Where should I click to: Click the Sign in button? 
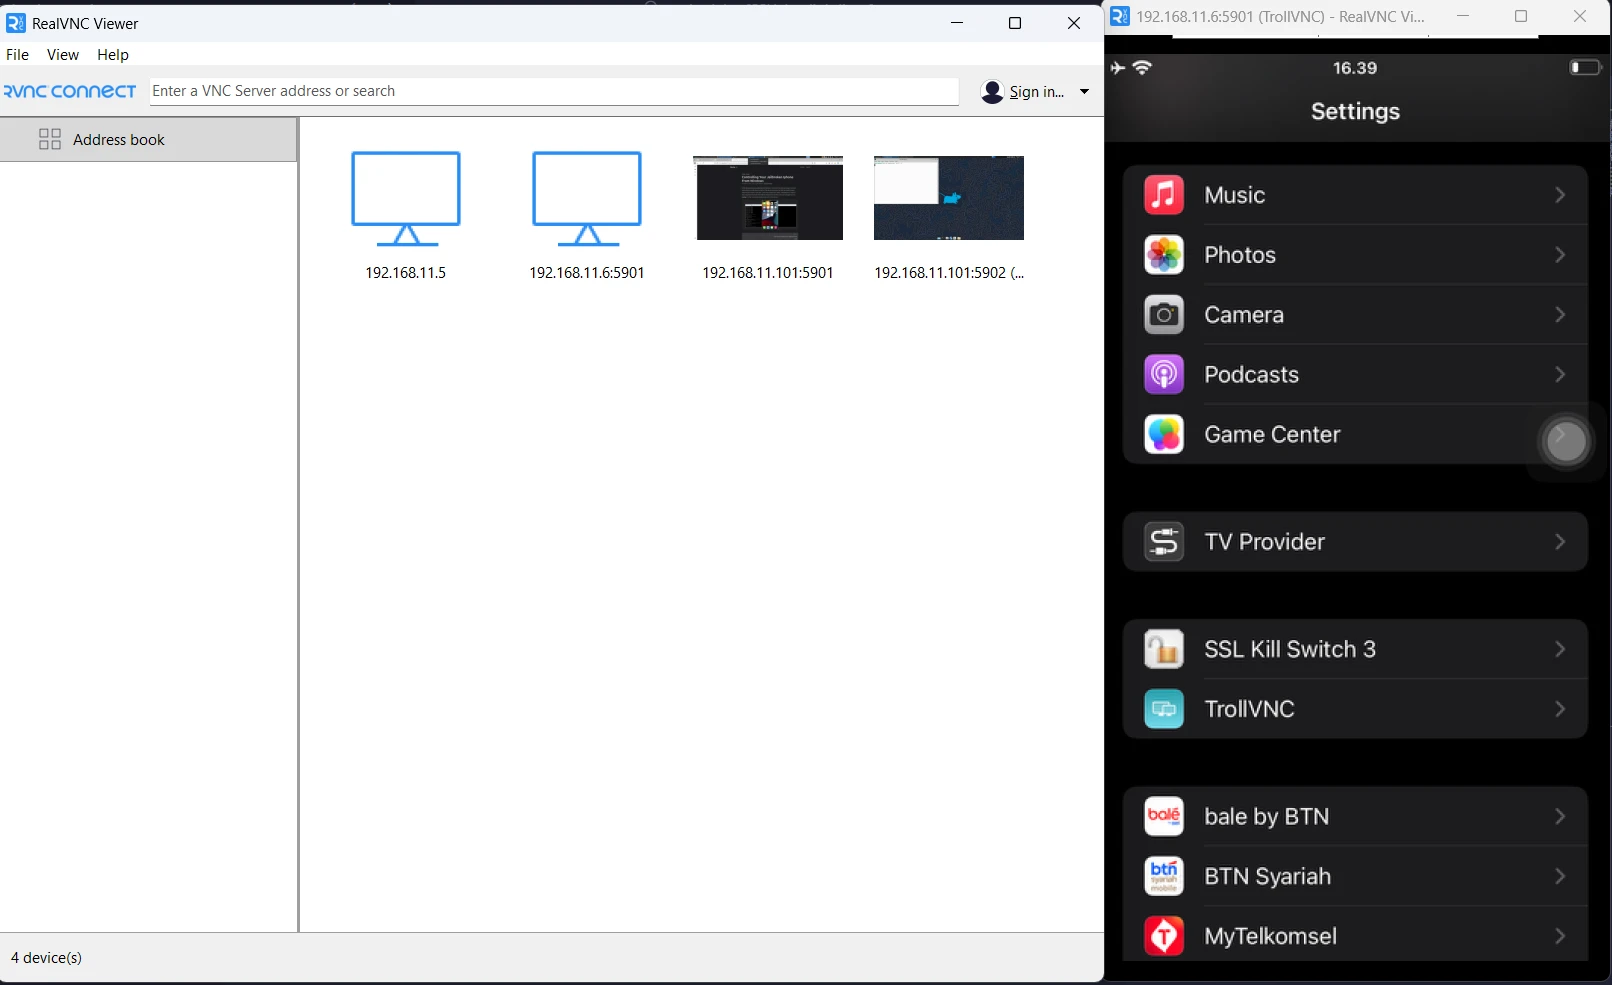click(1036, 92)
